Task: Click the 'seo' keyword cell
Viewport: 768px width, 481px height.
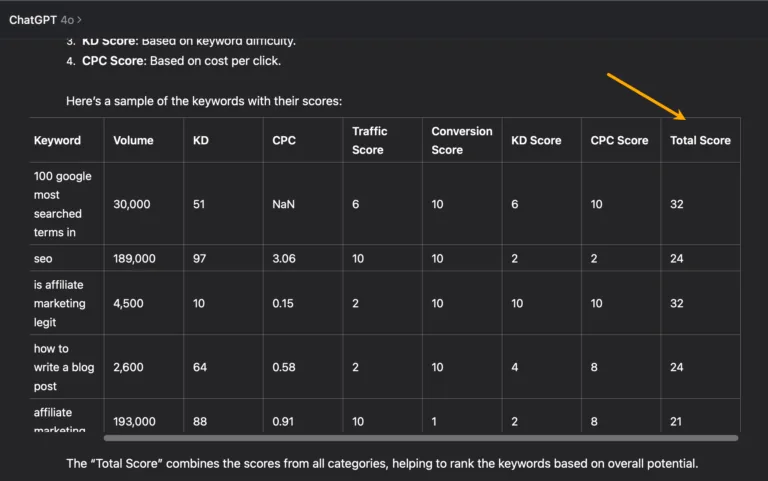Action: coord(43,259)
